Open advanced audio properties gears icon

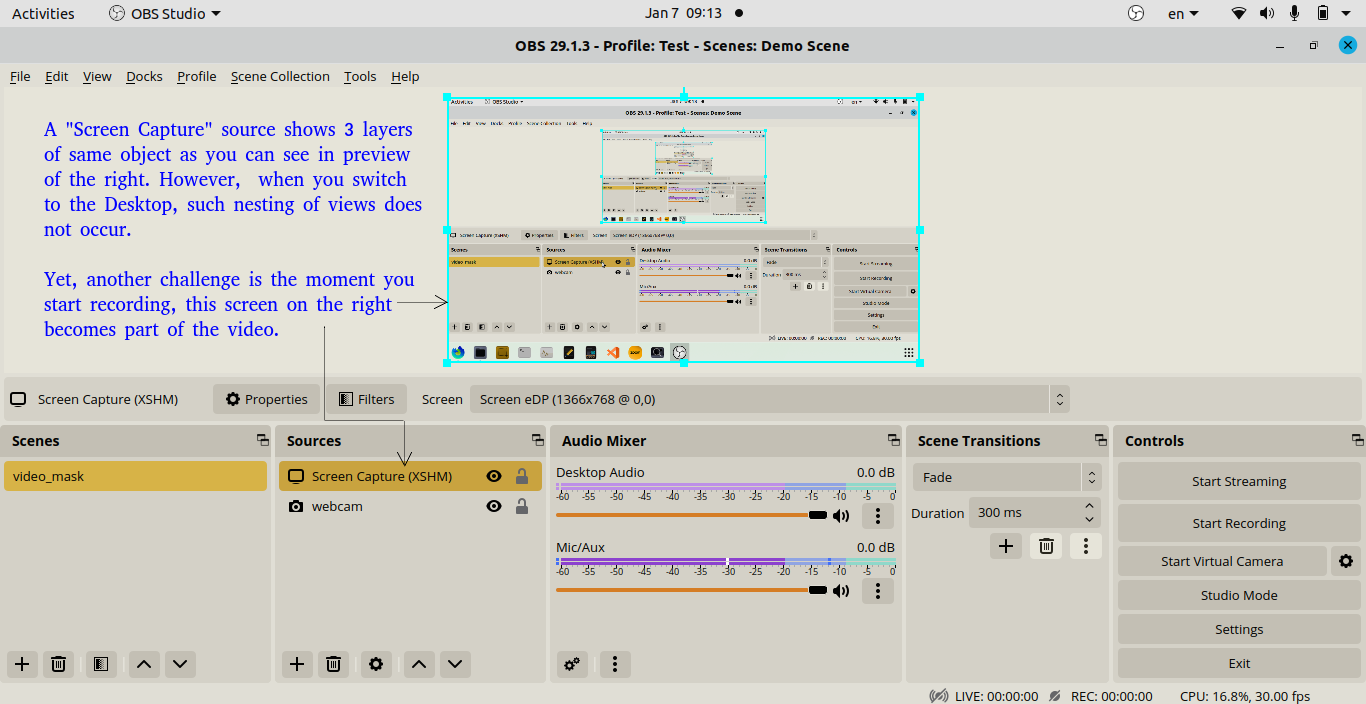point(572,664)
